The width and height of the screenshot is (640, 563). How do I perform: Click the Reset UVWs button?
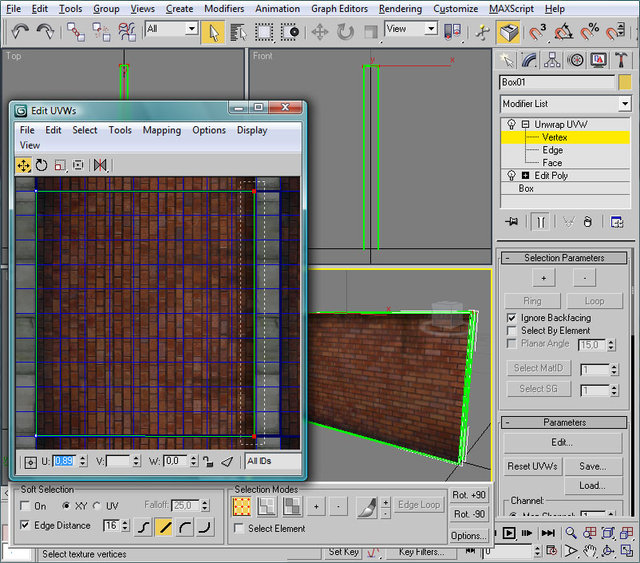[x=532, y=466]
